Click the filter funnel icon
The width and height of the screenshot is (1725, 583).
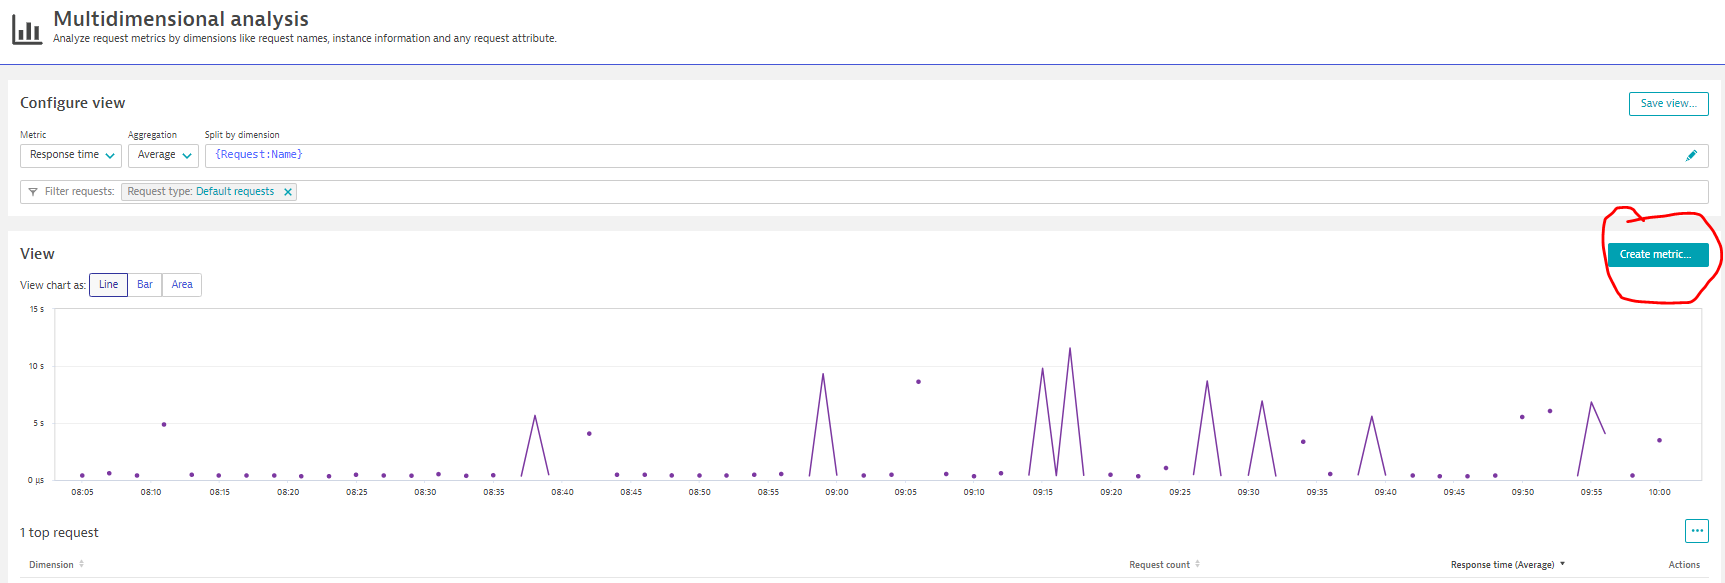tap(33, 192)
